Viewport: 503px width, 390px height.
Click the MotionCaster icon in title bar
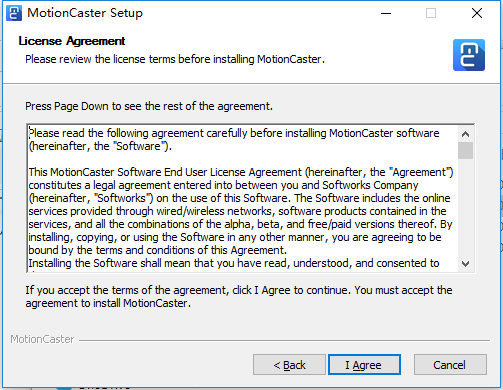(14, 13)
